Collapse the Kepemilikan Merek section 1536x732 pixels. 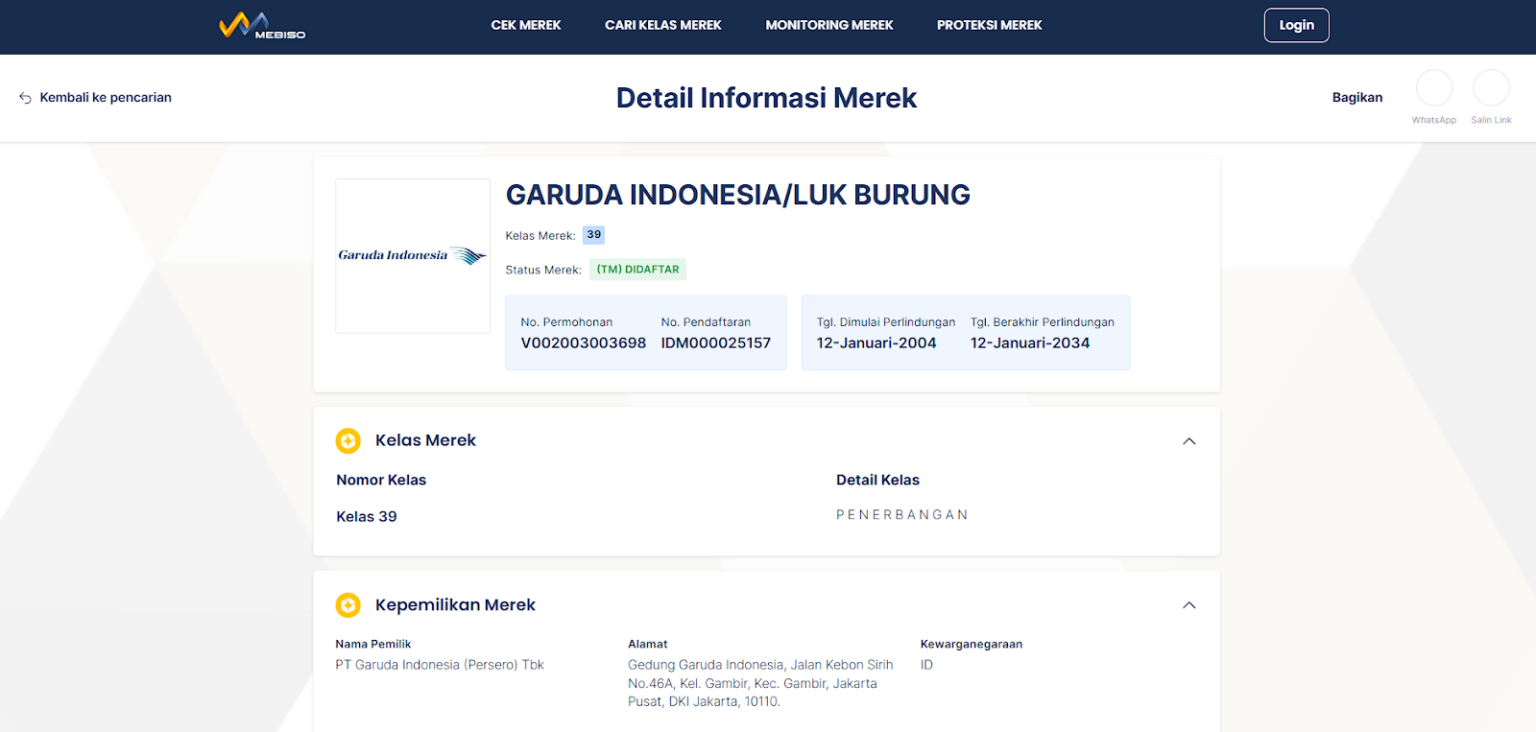point(1189,605)
